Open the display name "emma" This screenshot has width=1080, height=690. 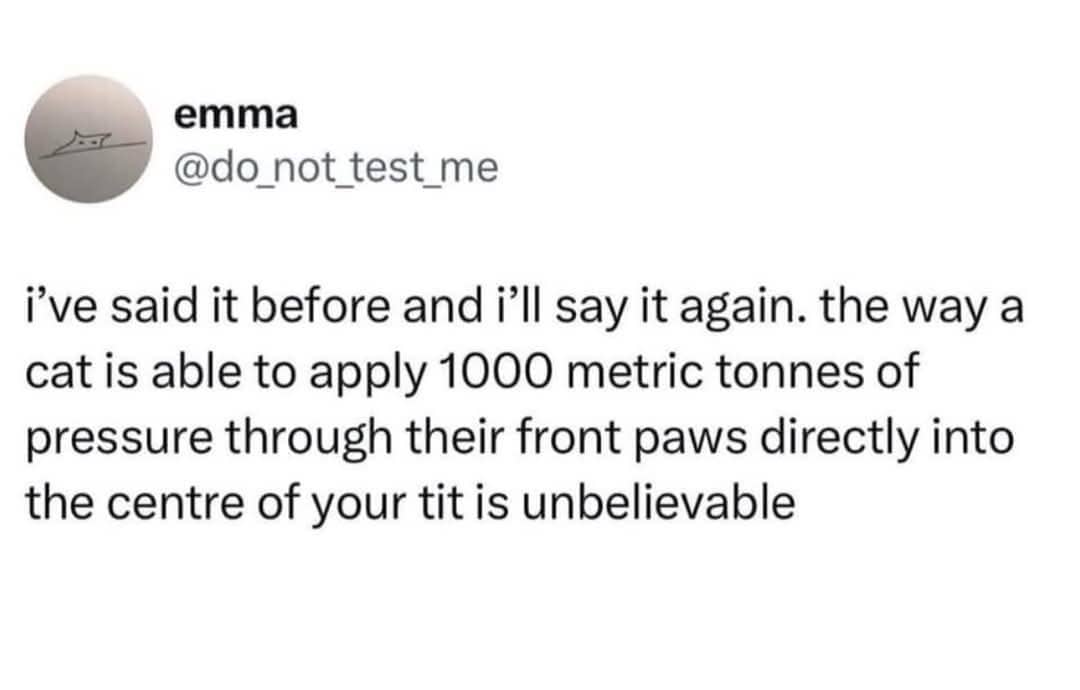(x=235, y=115)
